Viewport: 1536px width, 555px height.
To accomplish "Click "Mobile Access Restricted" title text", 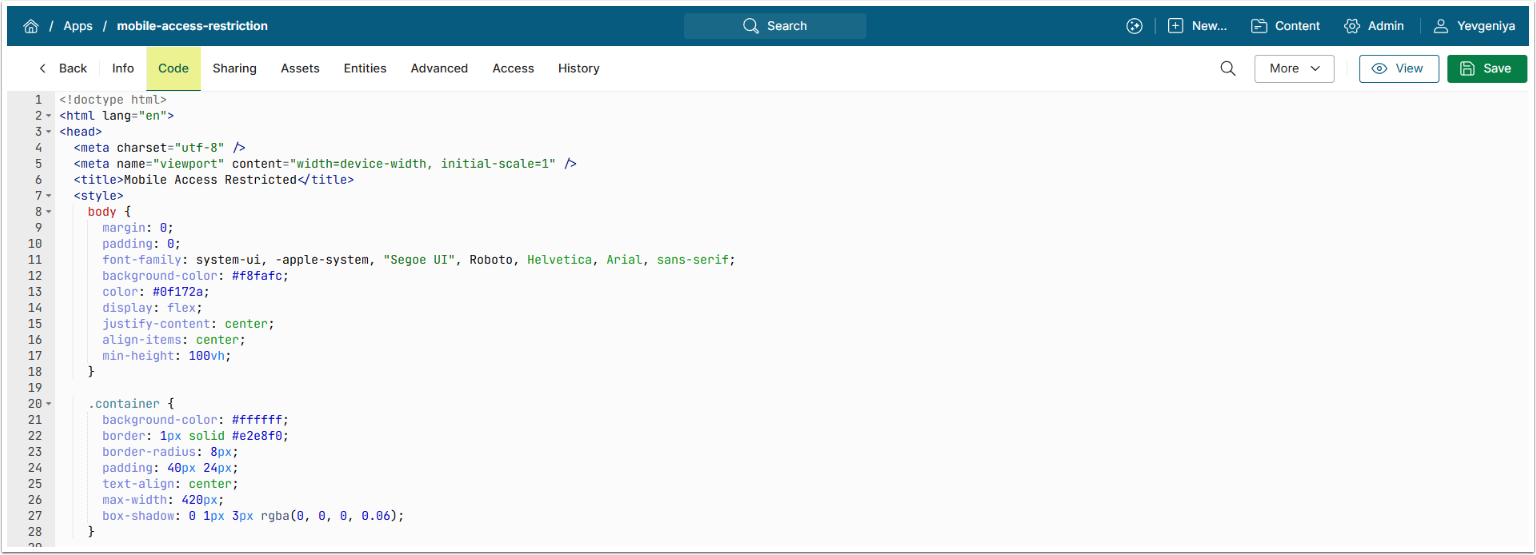I will coord(210,180).
